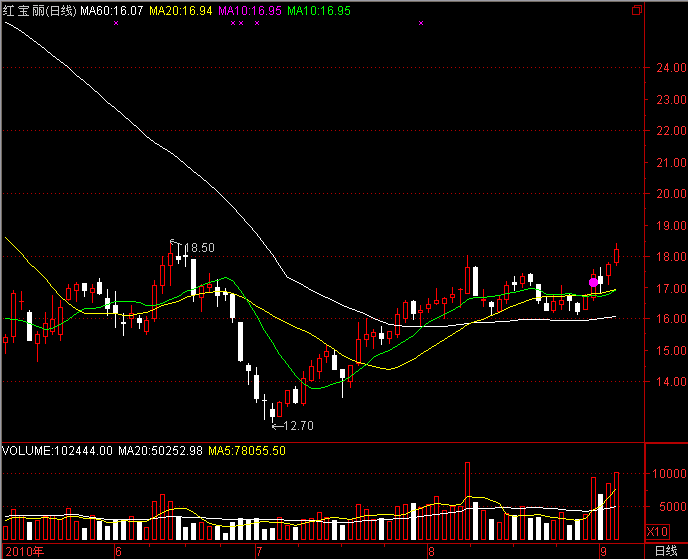Click the 14.00 price axis label
Image resolution: width=688 pixels, height=559 pixels.
pyautogui.click(x=671, y=381)
